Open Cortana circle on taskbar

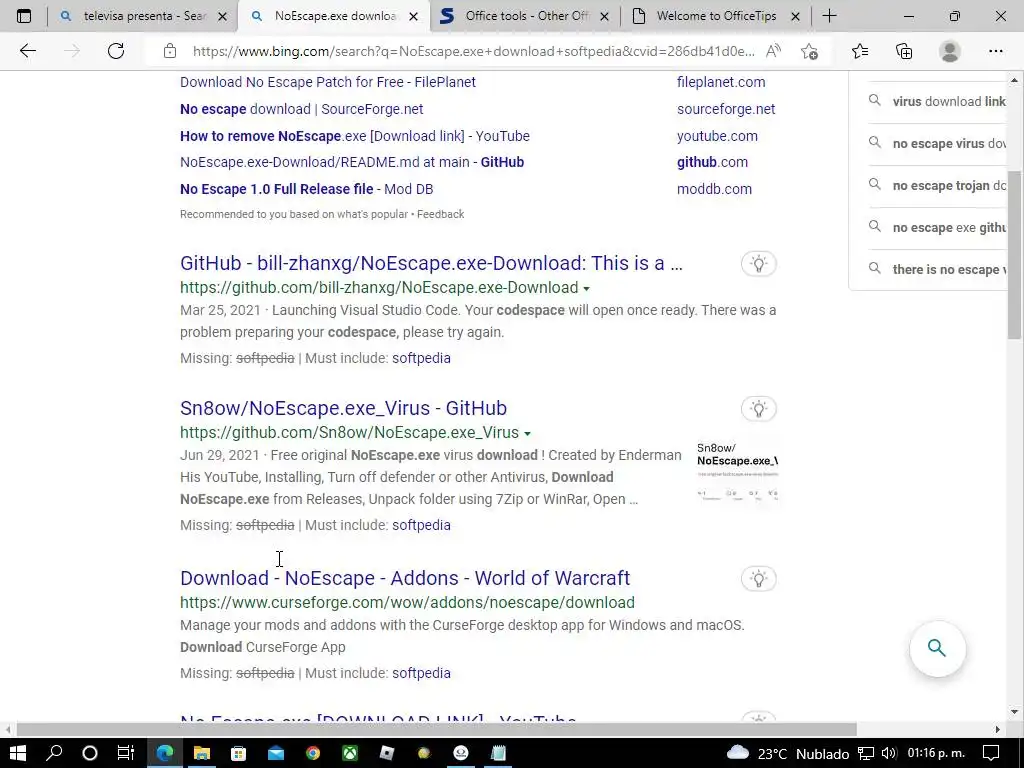click(x=89, y=753)
